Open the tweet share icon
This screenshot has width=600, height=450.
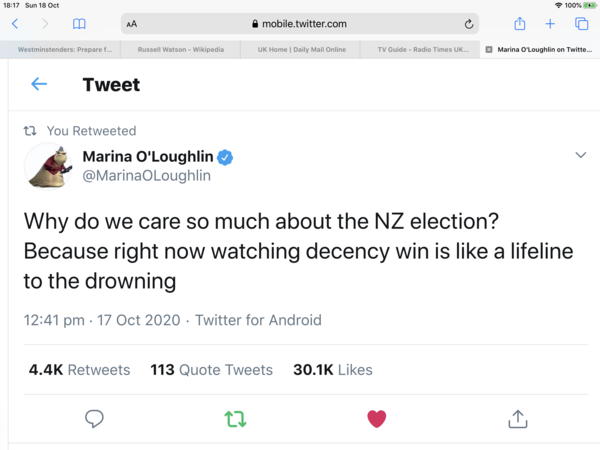pos(517,419)
